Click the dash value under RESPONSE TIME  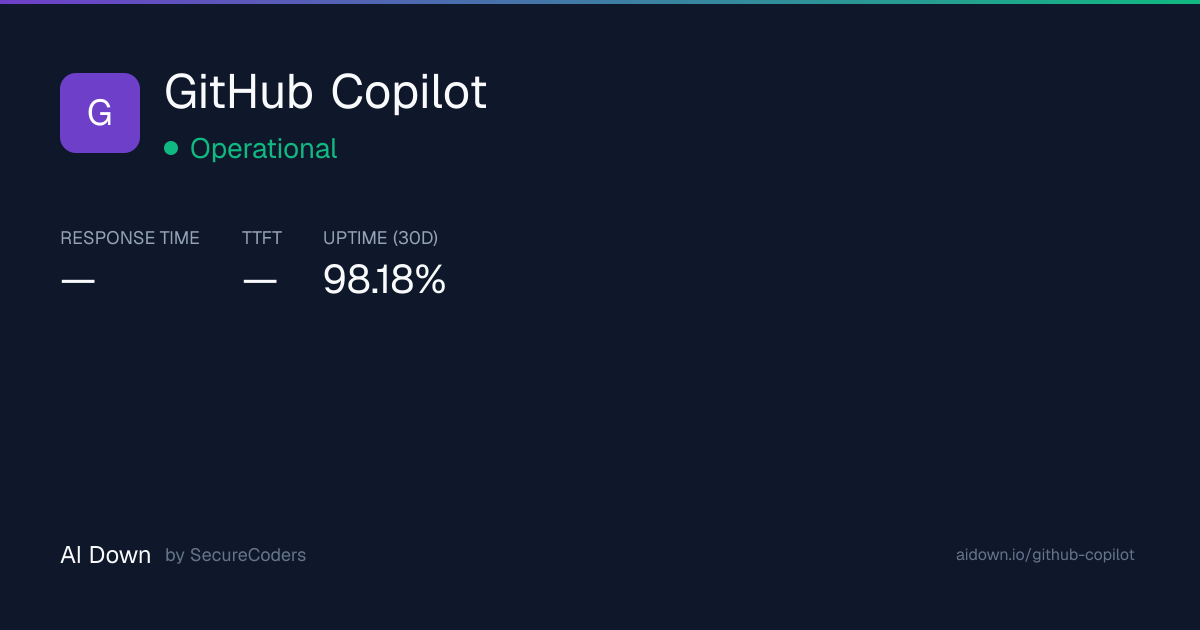tap(77, 281)
